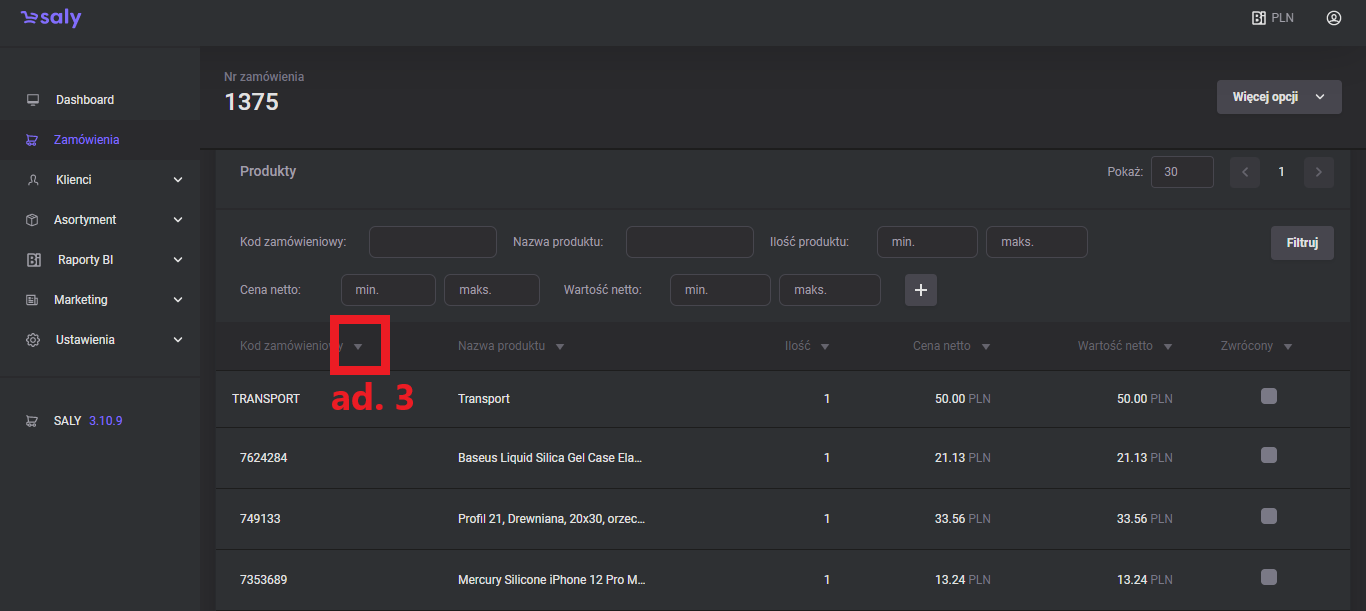This screenshot has height=611, width=1366.
Task: Click the Zamówienia cart icon
Action: (x=33, y=140)
